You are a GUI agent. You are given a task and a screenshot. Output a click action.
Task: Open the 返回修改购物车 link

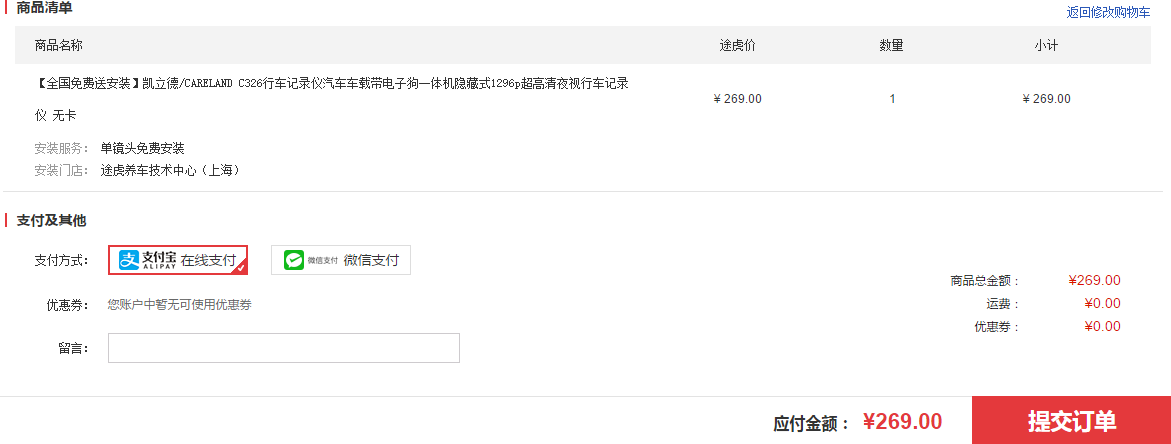[x=1108, y=12]
